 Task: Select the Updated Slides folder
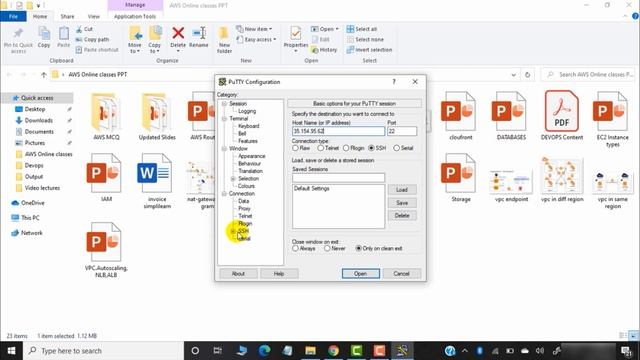click(x=157, y=116)
